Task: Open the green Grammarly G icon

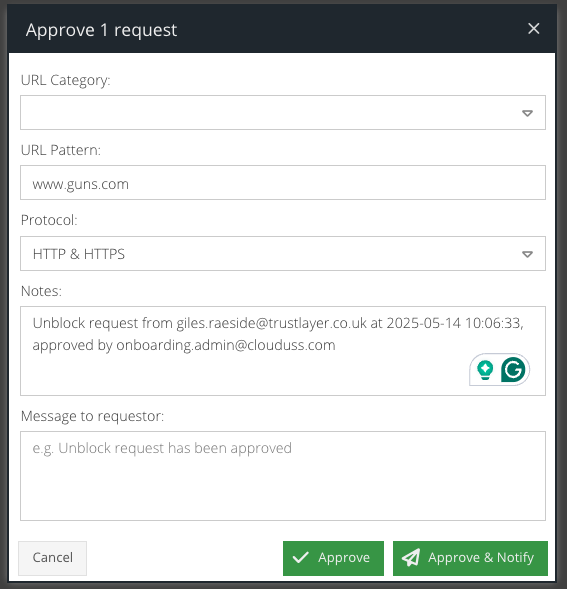Action: 513,370
